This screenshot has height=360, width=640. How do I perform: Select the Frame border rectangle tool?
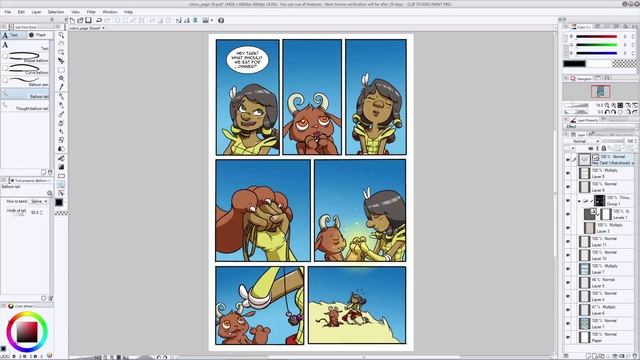tap(61, 176)
